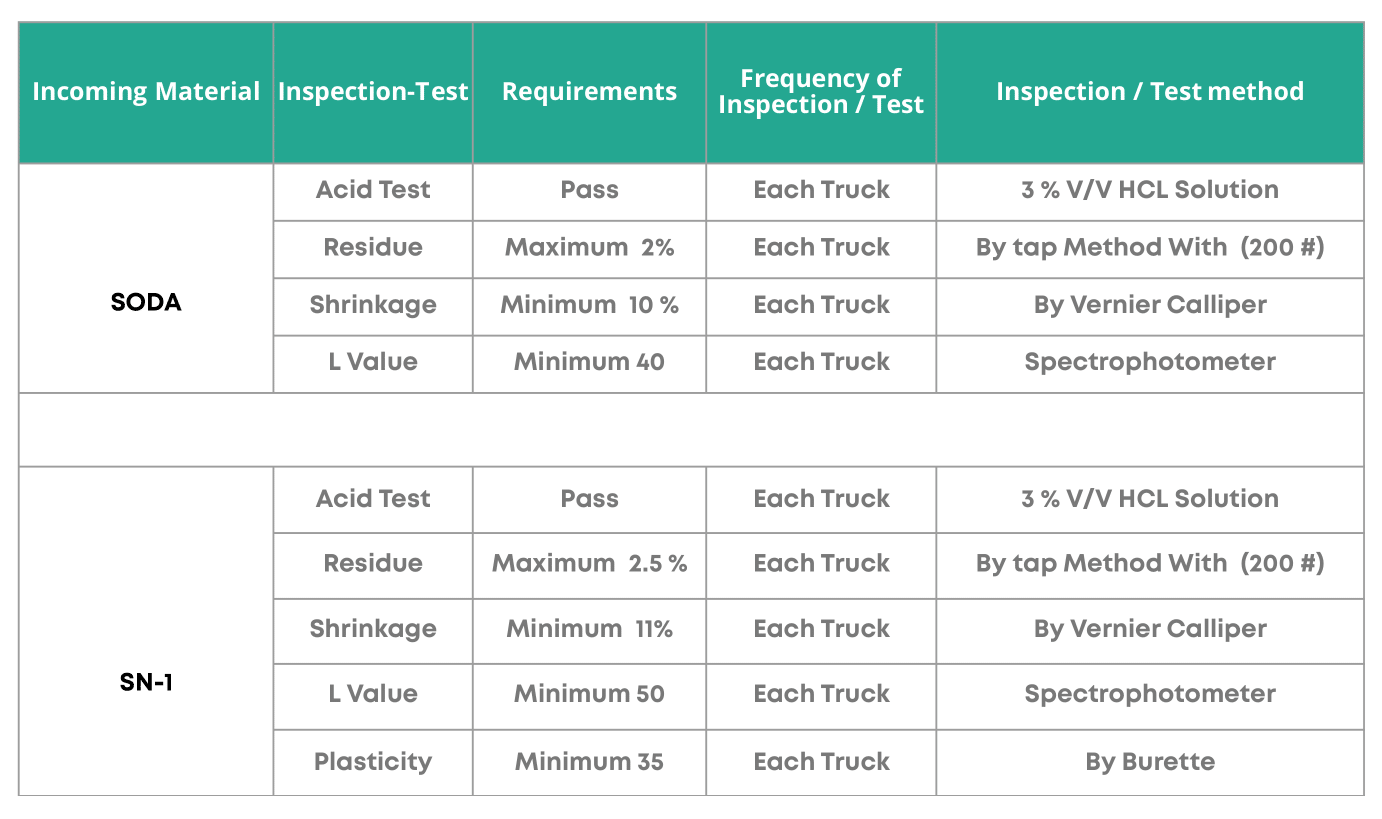1382x819 pixels.
Task: Select the Each Truck cell in Plasticity row
Action: click(821, 762)
